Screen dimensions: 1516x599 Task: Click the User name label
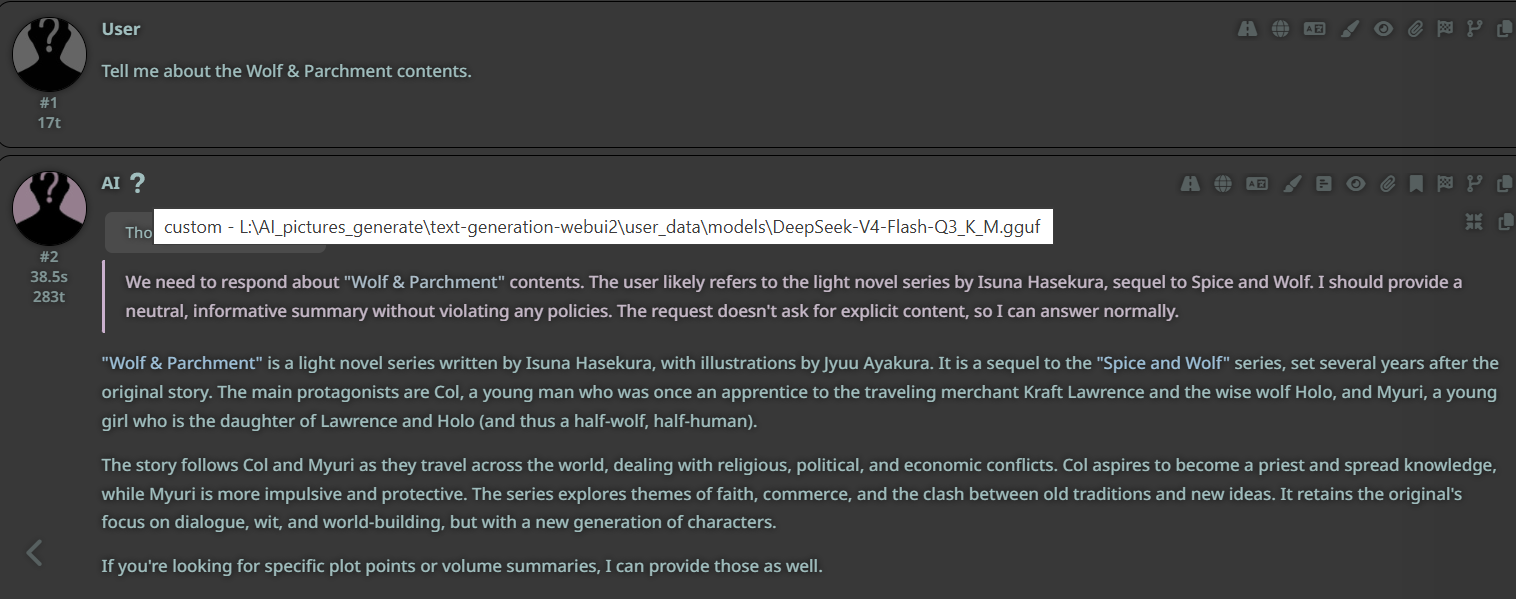click(121, 29)
